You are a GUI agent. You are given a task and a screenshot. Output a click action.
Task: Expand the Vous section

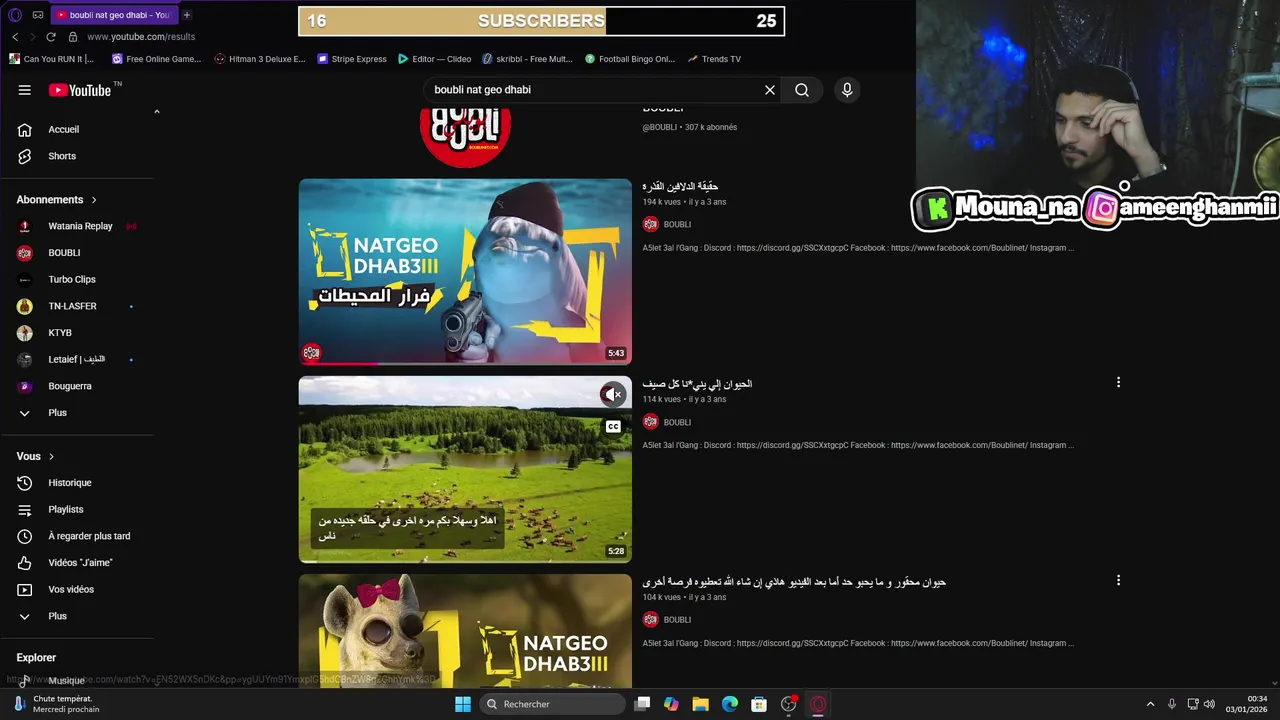(36, 456)
